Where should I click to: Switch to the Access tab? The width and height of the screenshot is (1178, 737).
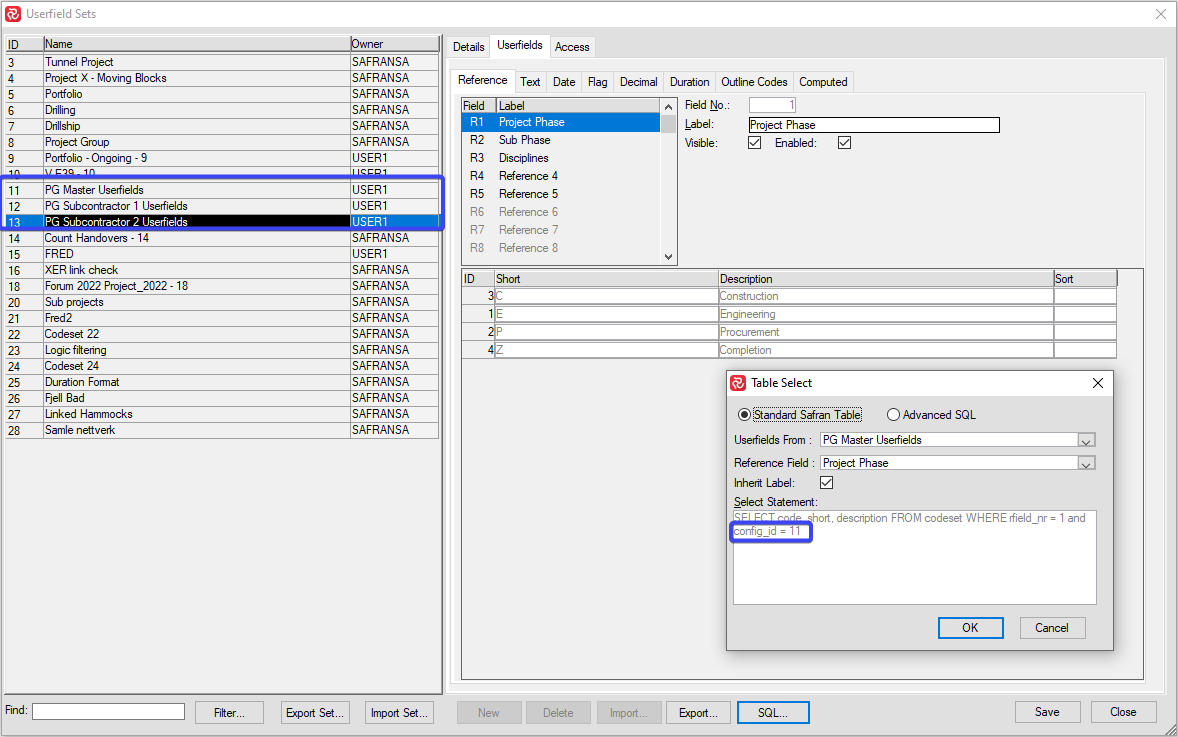pos(572,47)
